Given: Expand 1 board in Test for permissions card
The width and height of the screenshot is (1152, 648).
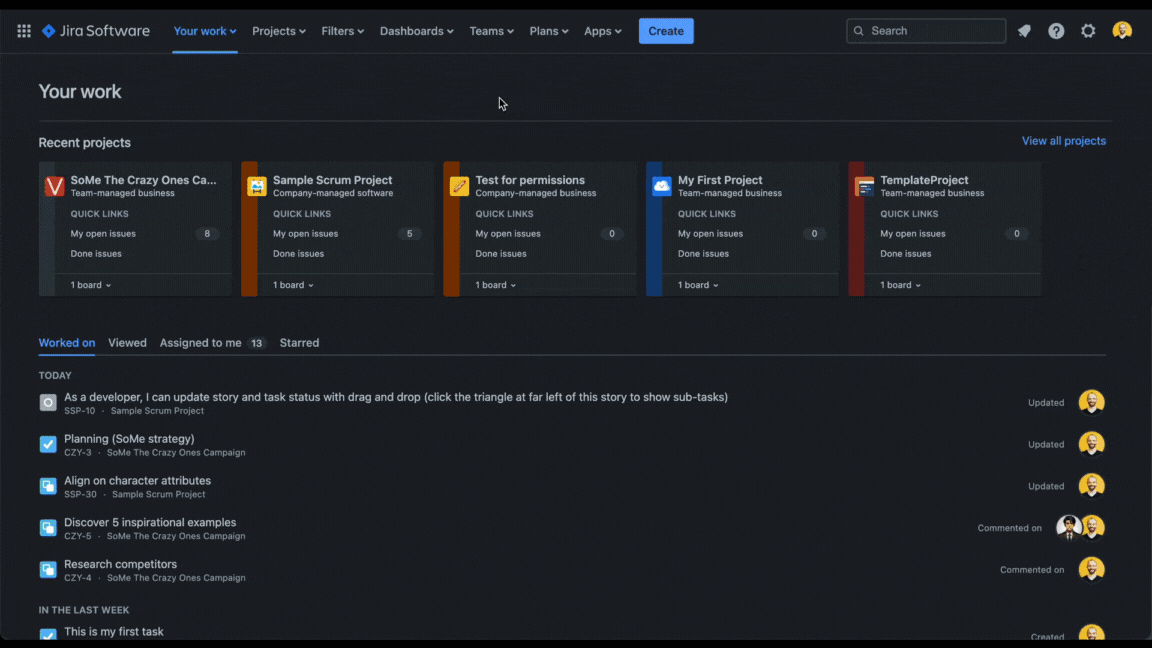Looking at the screenshot, I should click(x=495, y=285).
